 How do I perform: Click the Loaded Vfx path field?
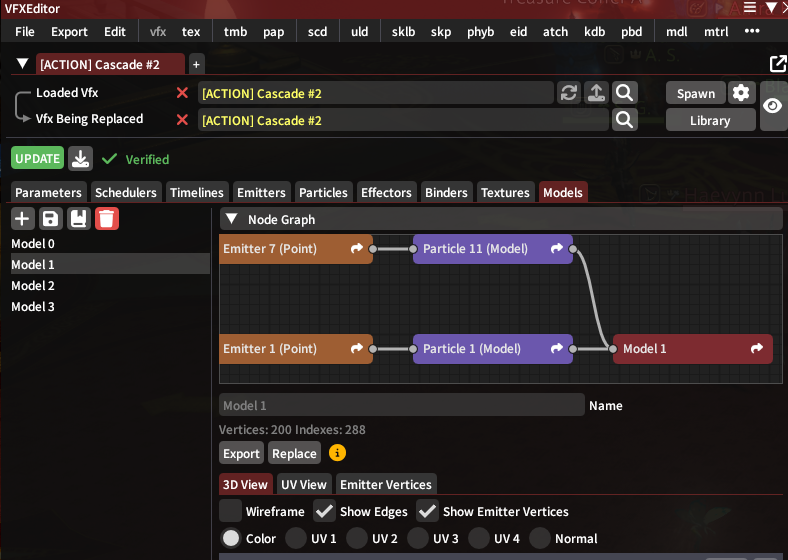(x=375, y=93)
